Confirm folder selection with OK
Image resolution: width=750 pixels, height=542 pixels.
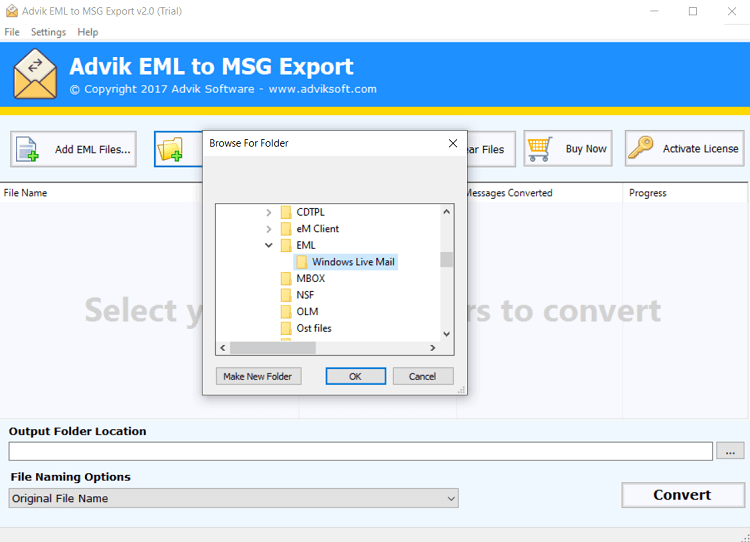[x=355, y=376]
